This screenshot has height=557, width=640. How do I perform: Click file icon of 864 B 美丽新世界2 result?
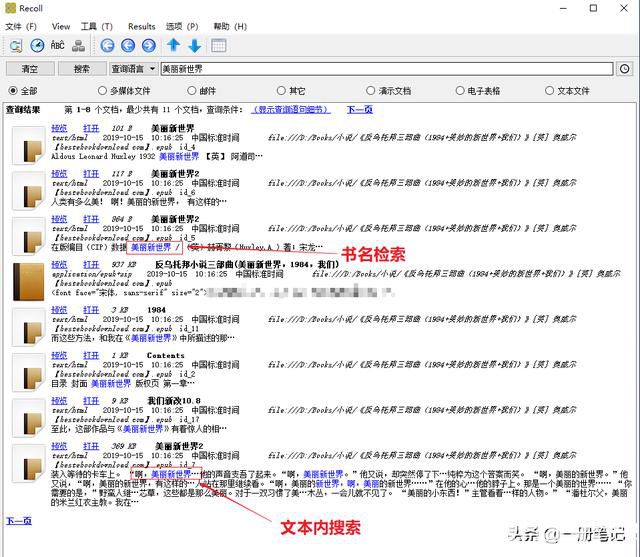[x=29, y=236]
